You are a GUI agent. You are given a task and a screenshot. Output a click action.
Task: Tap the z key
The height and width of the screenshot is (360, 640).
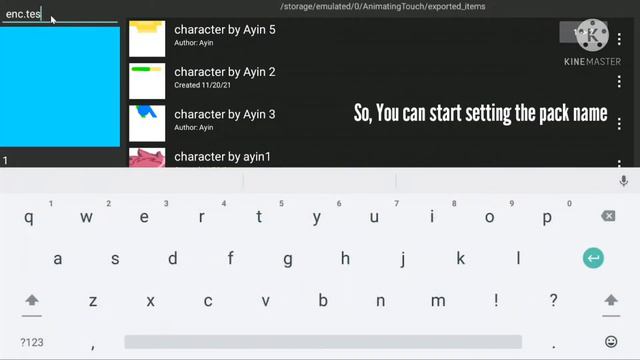point(93,301)
